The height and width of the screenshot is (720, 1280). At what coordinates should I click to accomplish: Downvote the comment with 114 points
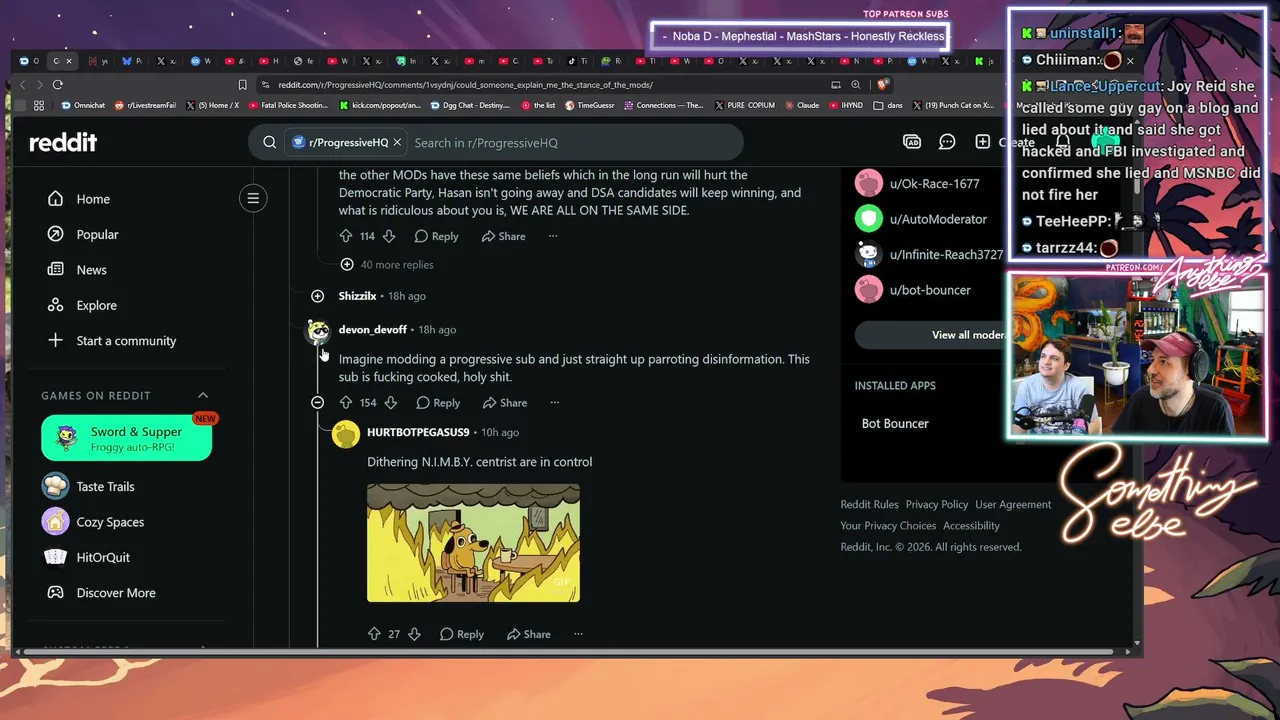pyautogui.click(x=389, y=236)
